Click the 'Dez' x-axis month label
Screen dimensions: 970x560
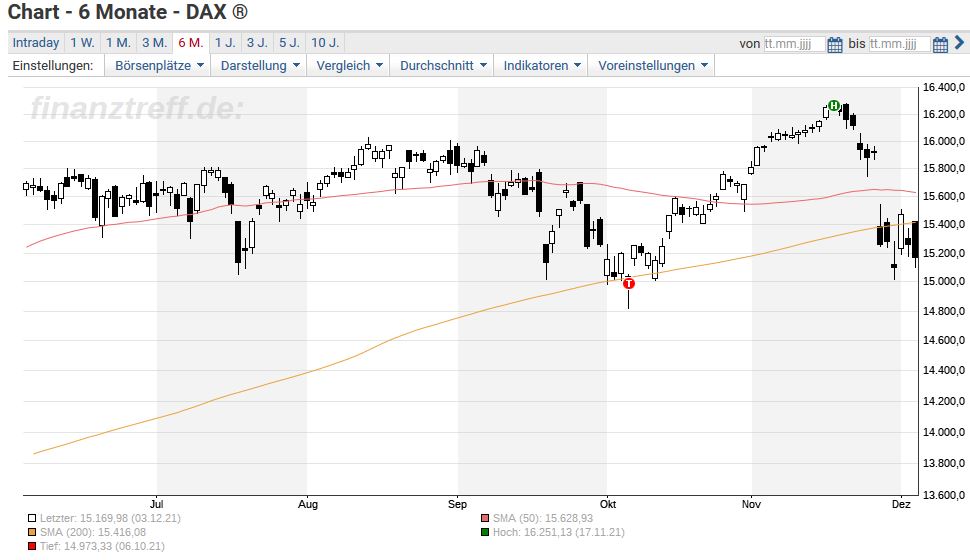pos(901,504)
